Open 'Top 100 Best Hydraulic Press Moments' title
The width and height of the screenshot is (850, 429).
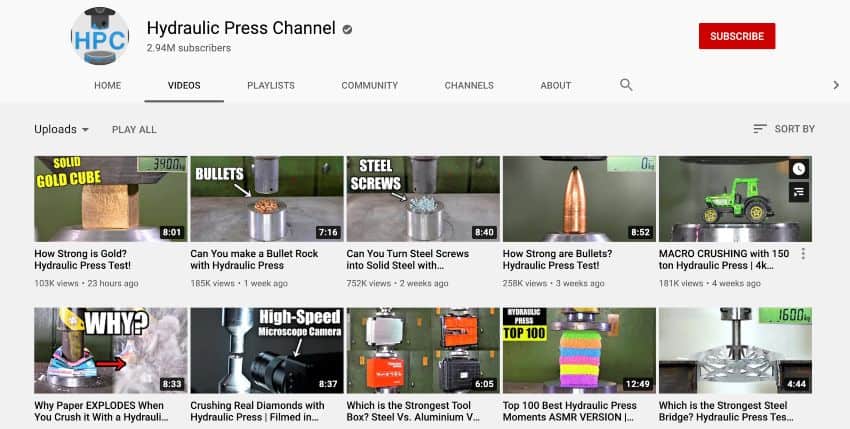coord(569,411)
